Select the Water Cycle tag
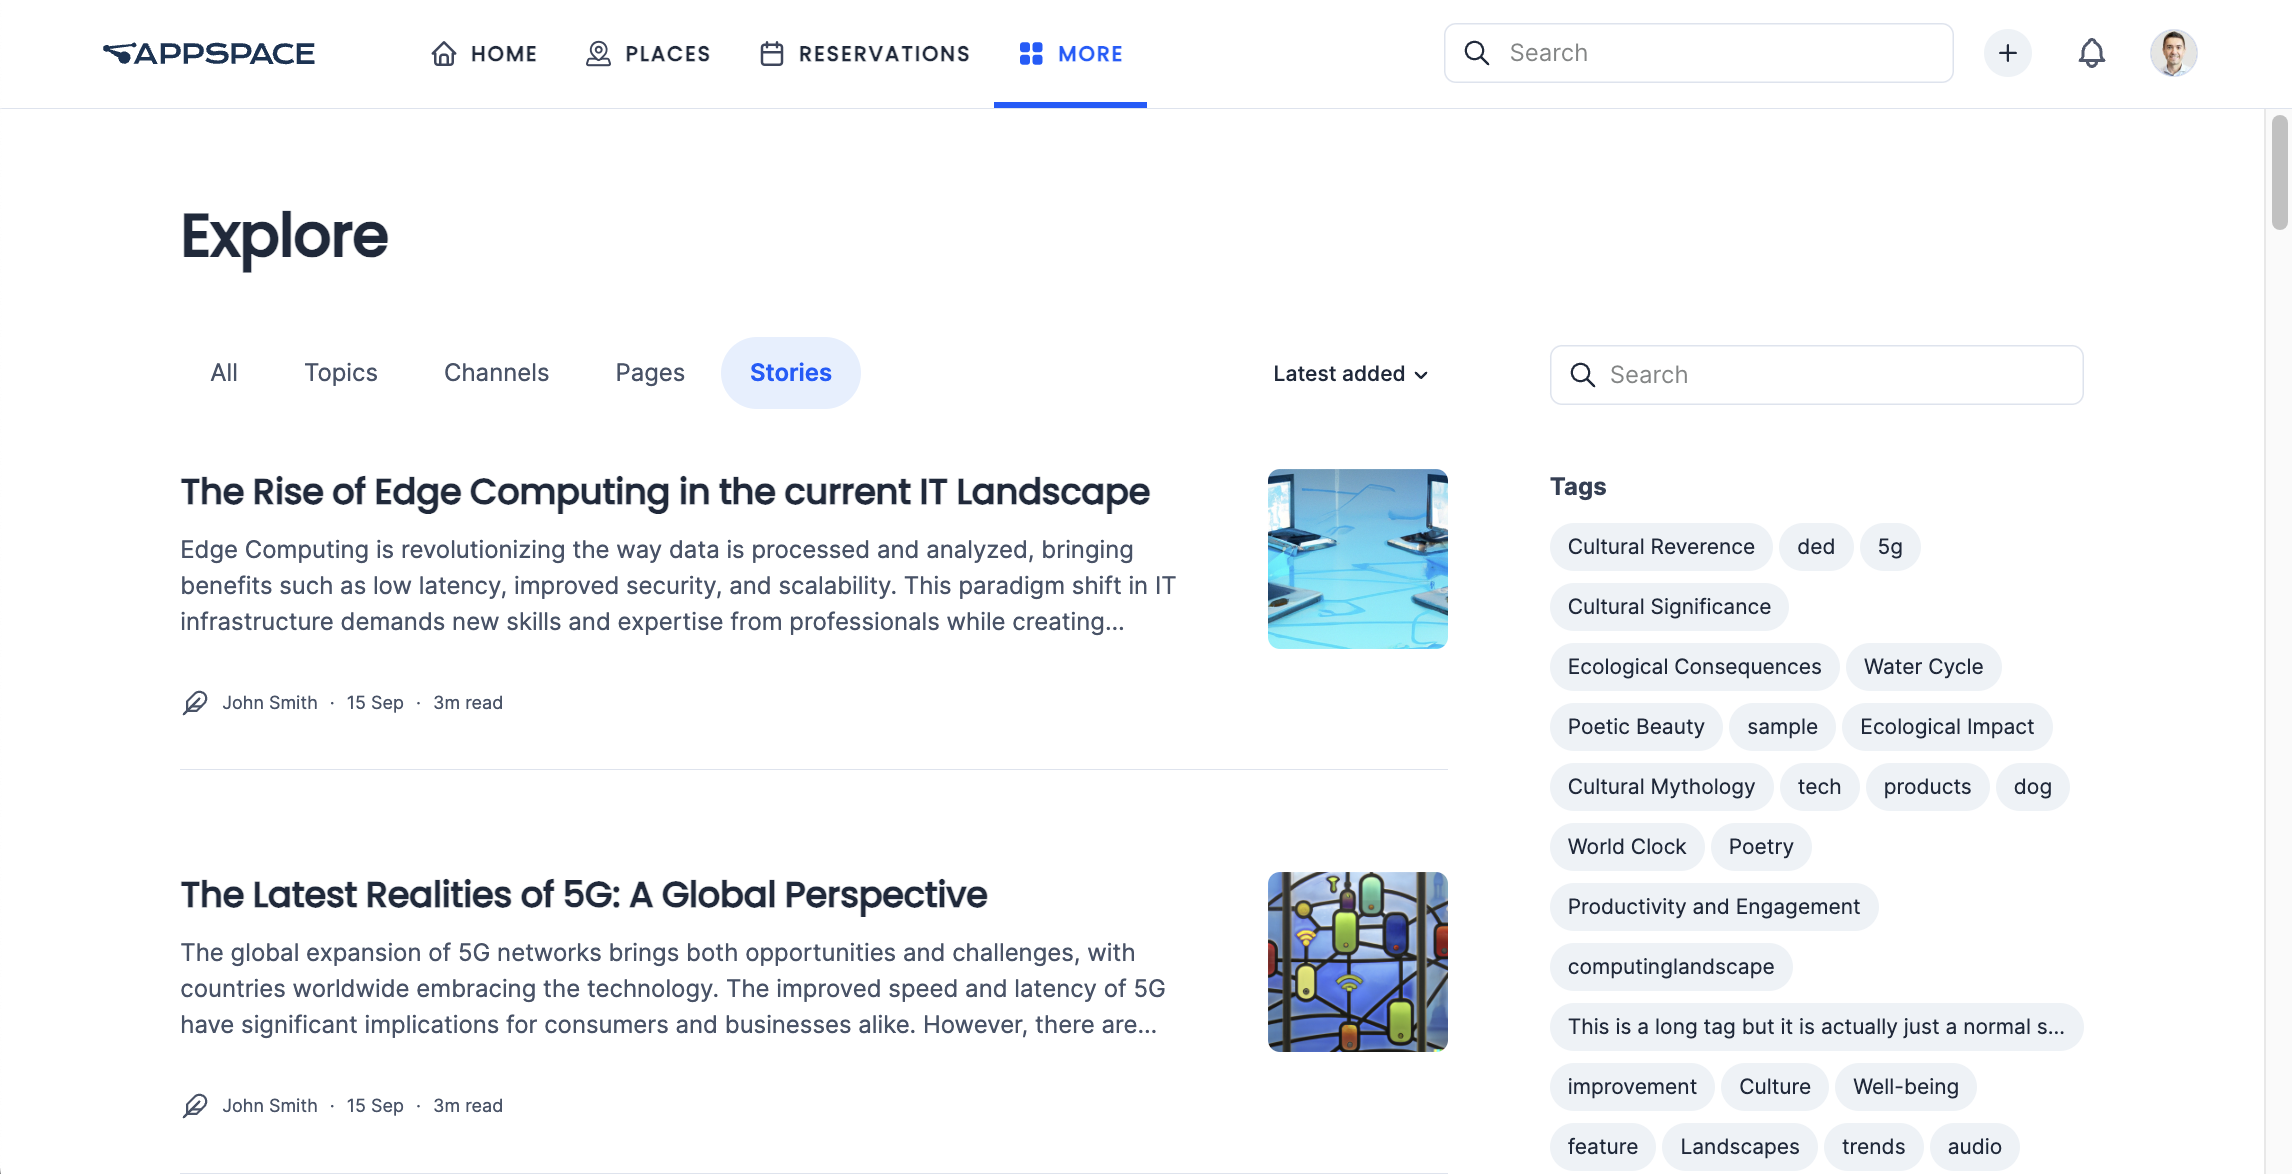2292x1174 pixels. [1923, 667]
